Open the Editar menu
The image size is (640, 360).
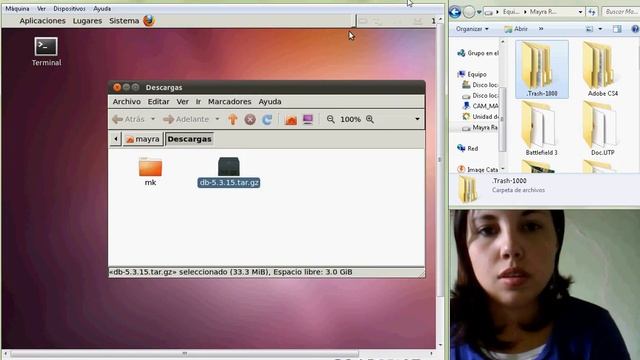click(x=158, y=102)
